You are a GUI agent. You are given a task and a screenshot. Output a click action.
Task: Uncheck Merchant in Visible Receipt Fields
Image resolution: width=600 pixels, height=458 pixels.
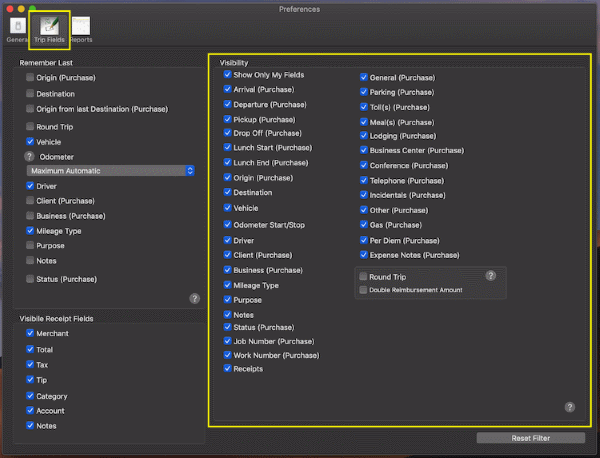tap(31, 334)
